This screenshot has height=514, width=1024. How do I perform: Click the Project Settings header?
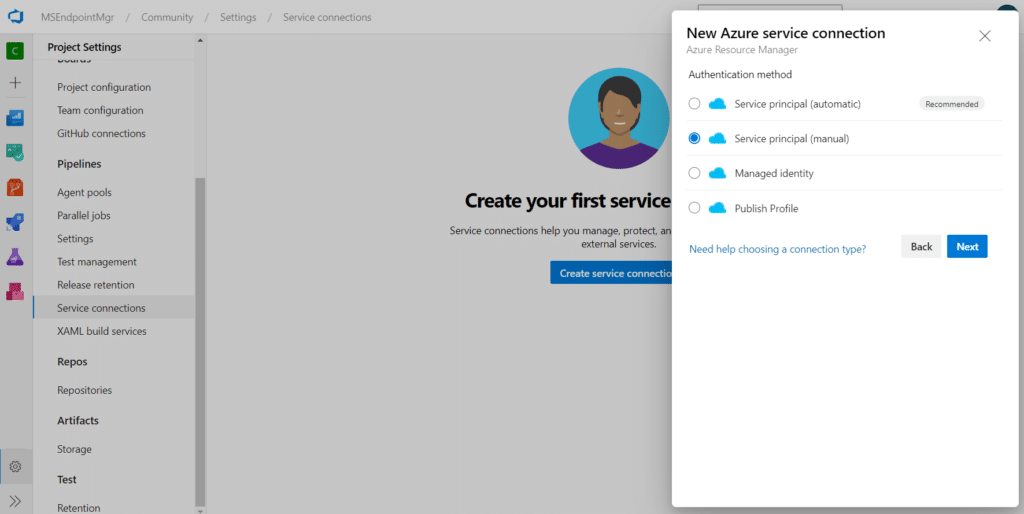coord(84,47)
